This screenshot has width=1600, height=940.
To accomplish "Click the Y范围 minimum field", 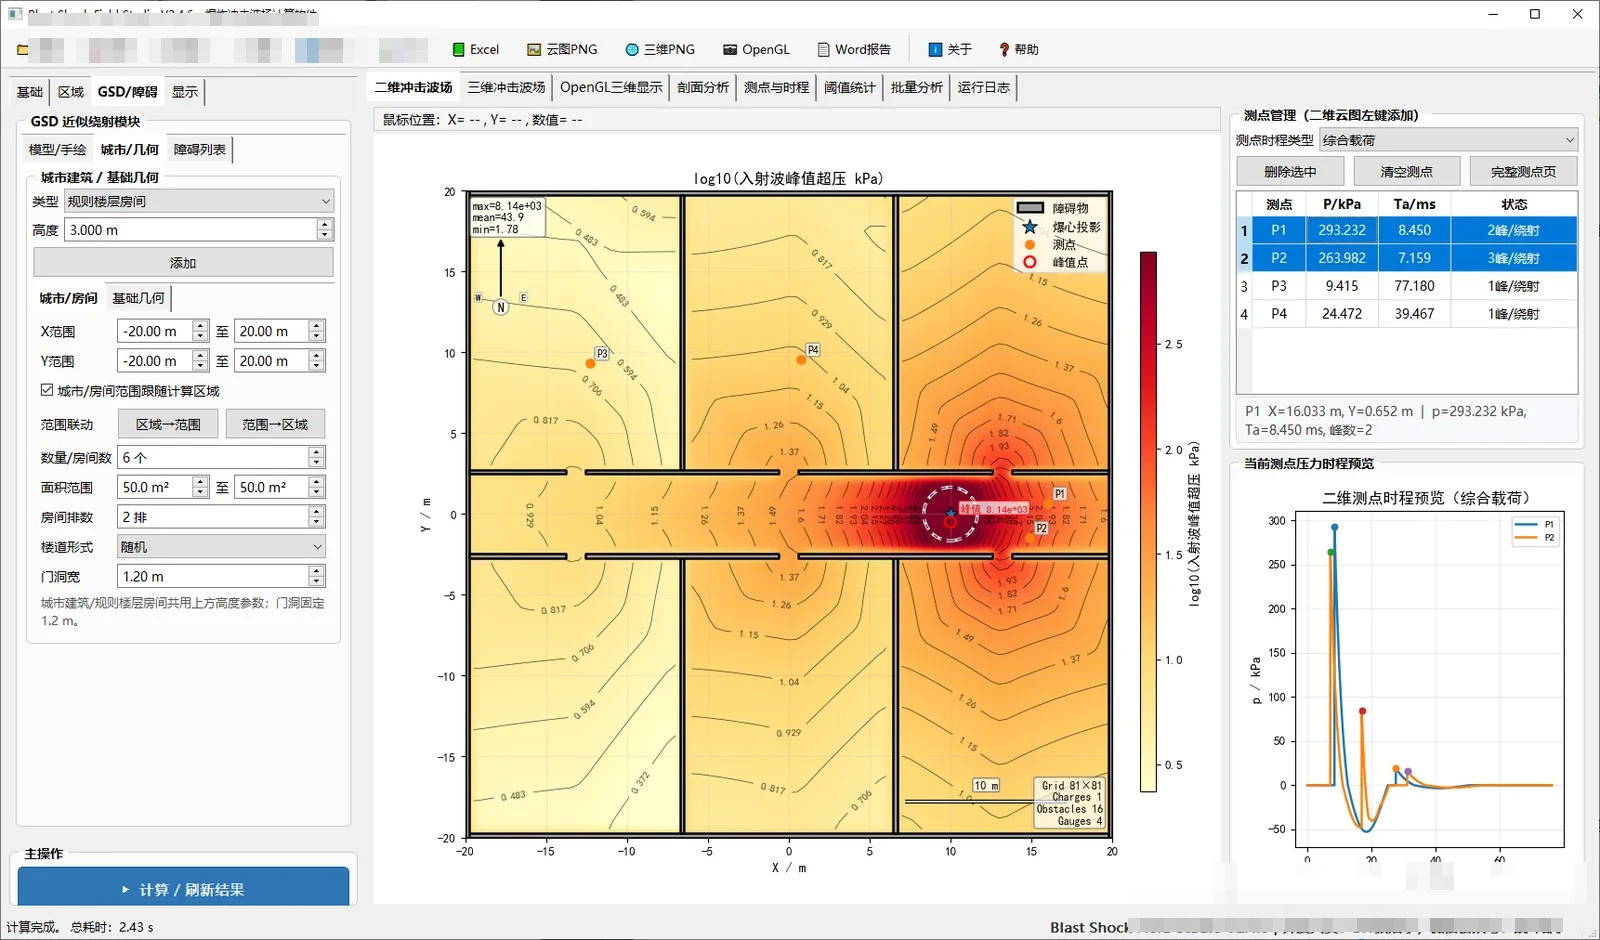I will tap(155, 361).
